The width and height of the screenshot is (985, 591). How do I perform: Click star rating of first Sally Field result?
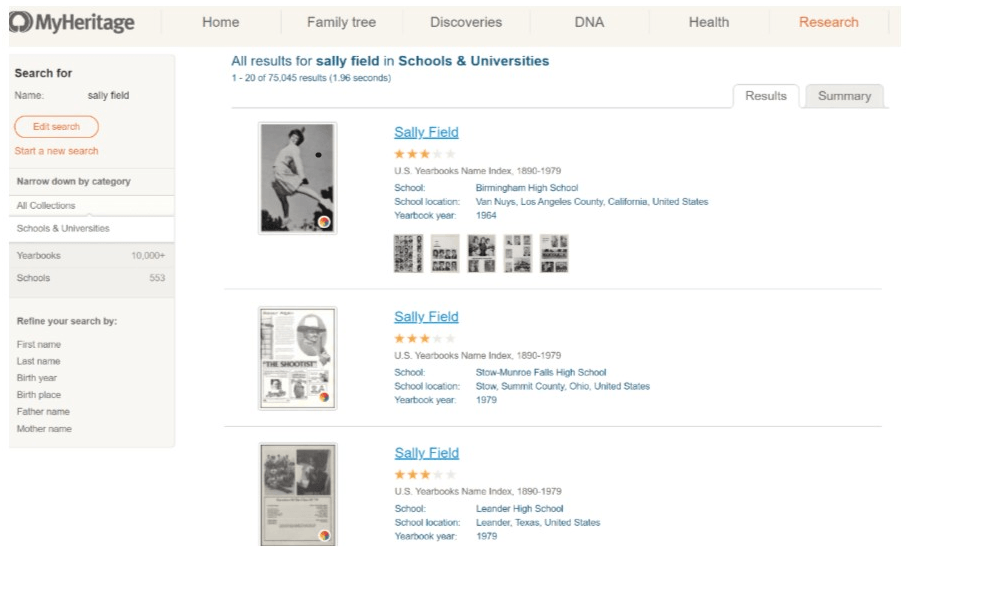click(424, 154)
